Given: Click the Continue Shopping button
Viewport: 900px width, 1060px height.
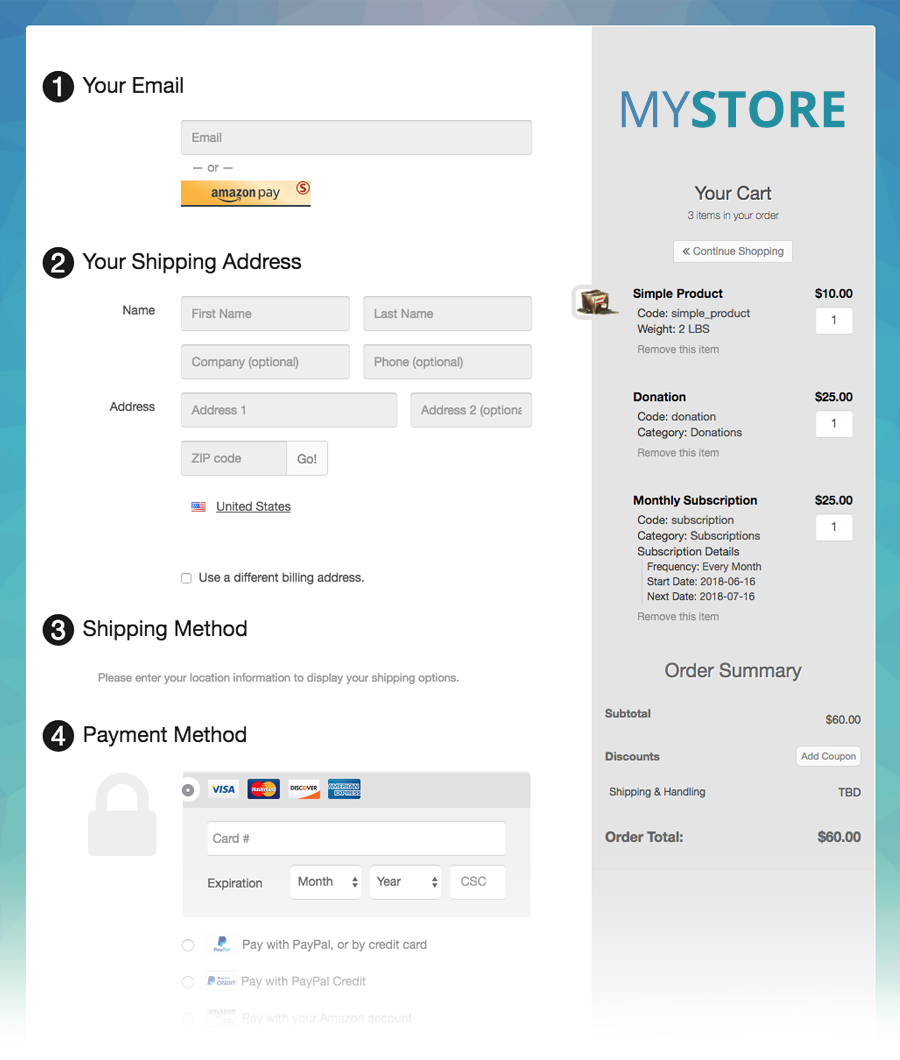Looking at the screenshot, I should coord(733,251).
